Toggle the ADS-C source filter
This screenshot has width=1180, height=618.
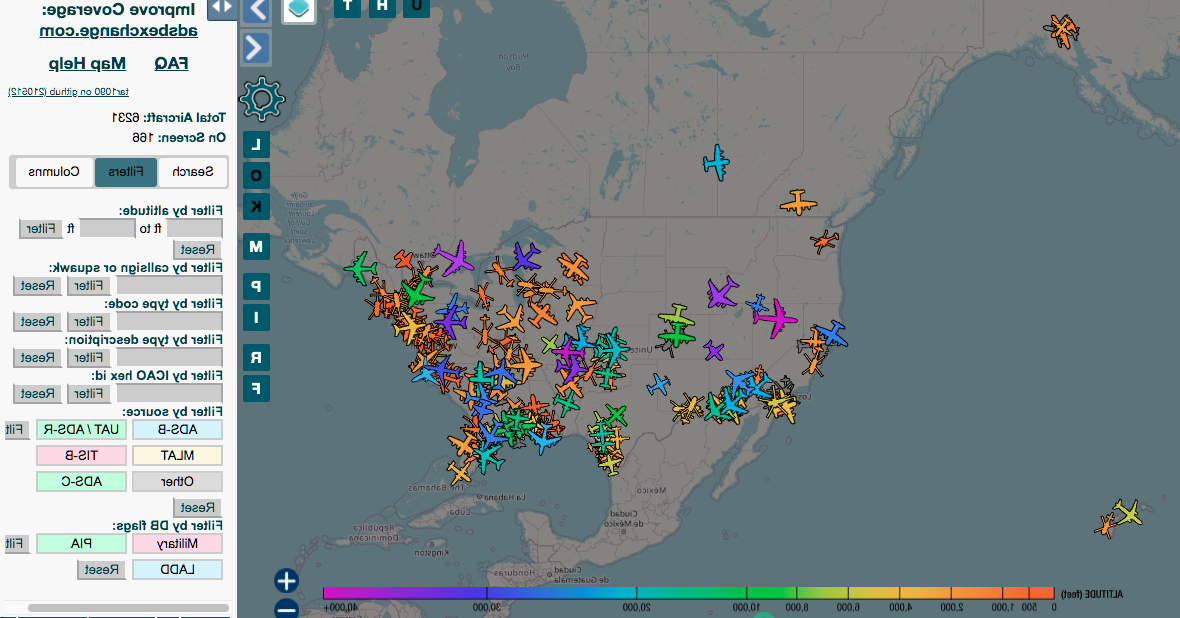[x=81, y=482]
